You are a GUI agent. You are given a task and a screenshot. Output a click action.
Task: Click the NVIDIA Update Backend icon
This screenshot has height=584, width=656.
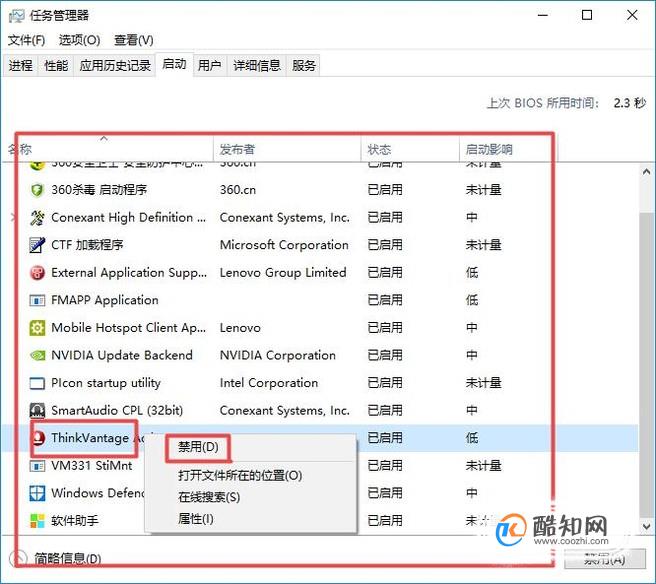point(37,356)
